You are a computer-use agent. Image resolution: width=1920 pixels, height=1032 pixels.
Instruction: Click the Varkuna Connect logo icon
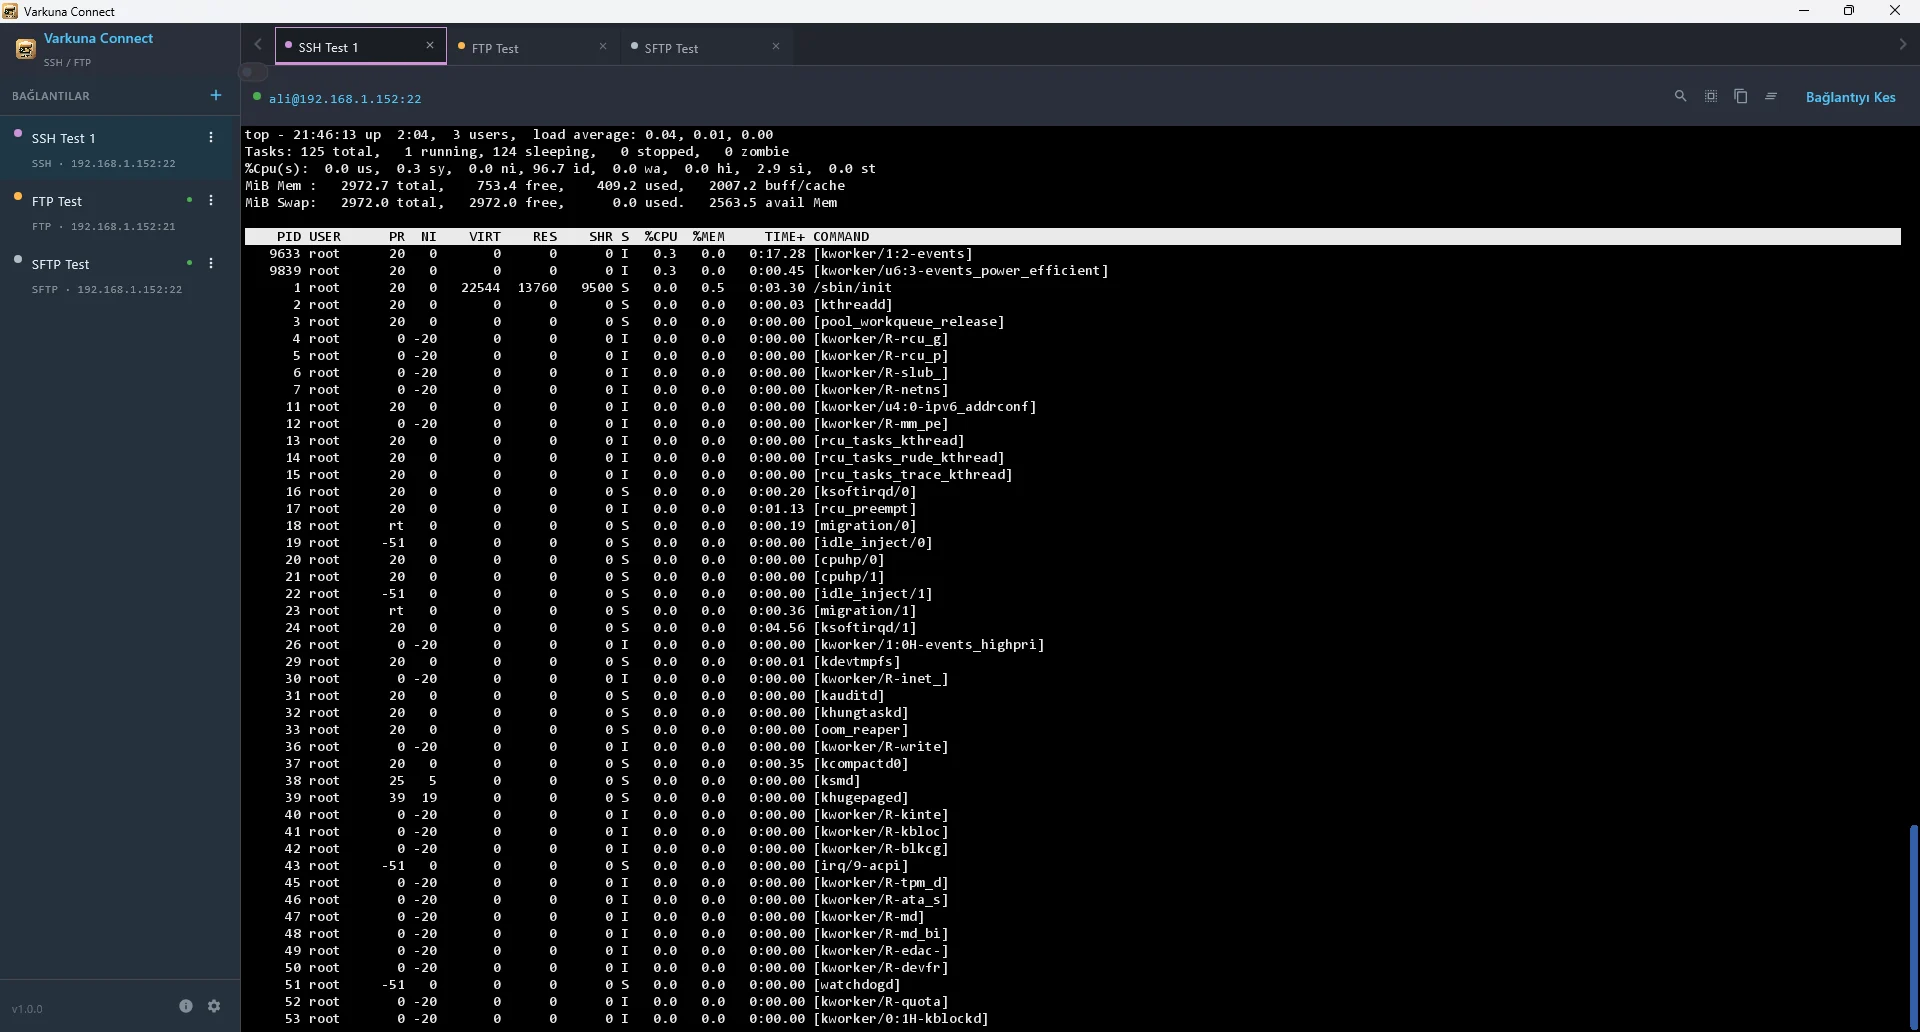pyautogui.click(x=25, y=49)
